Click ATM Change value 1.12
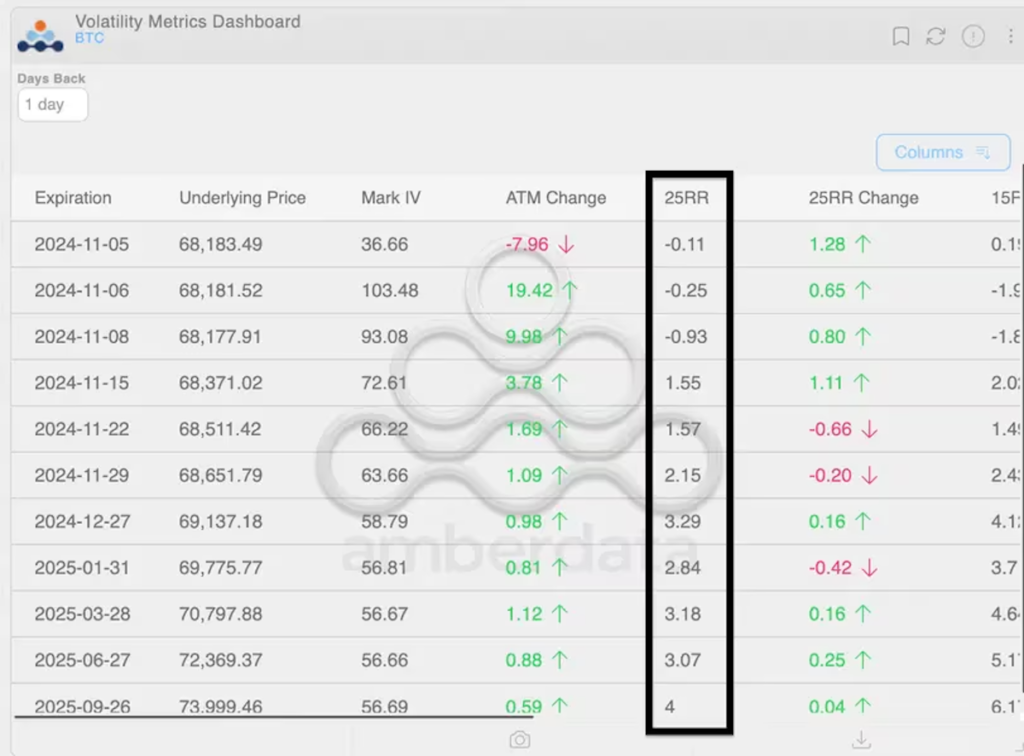1024x756 pixels. (524, 614)
